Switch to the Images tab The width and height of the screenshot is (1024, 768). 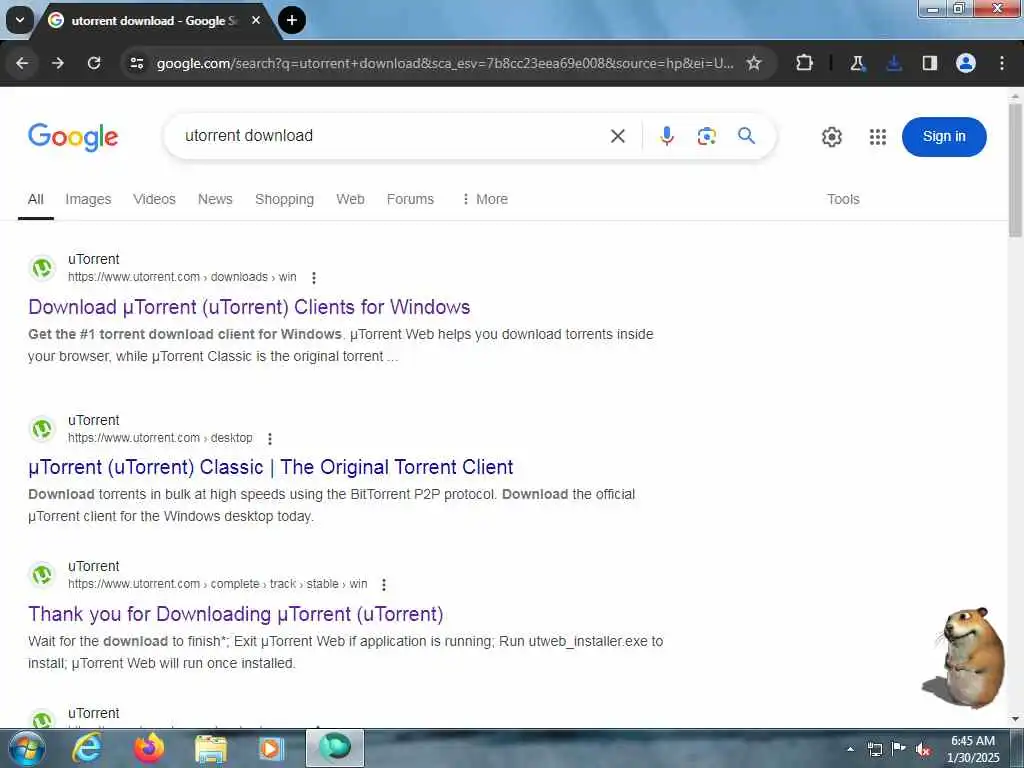pos(88,199)
